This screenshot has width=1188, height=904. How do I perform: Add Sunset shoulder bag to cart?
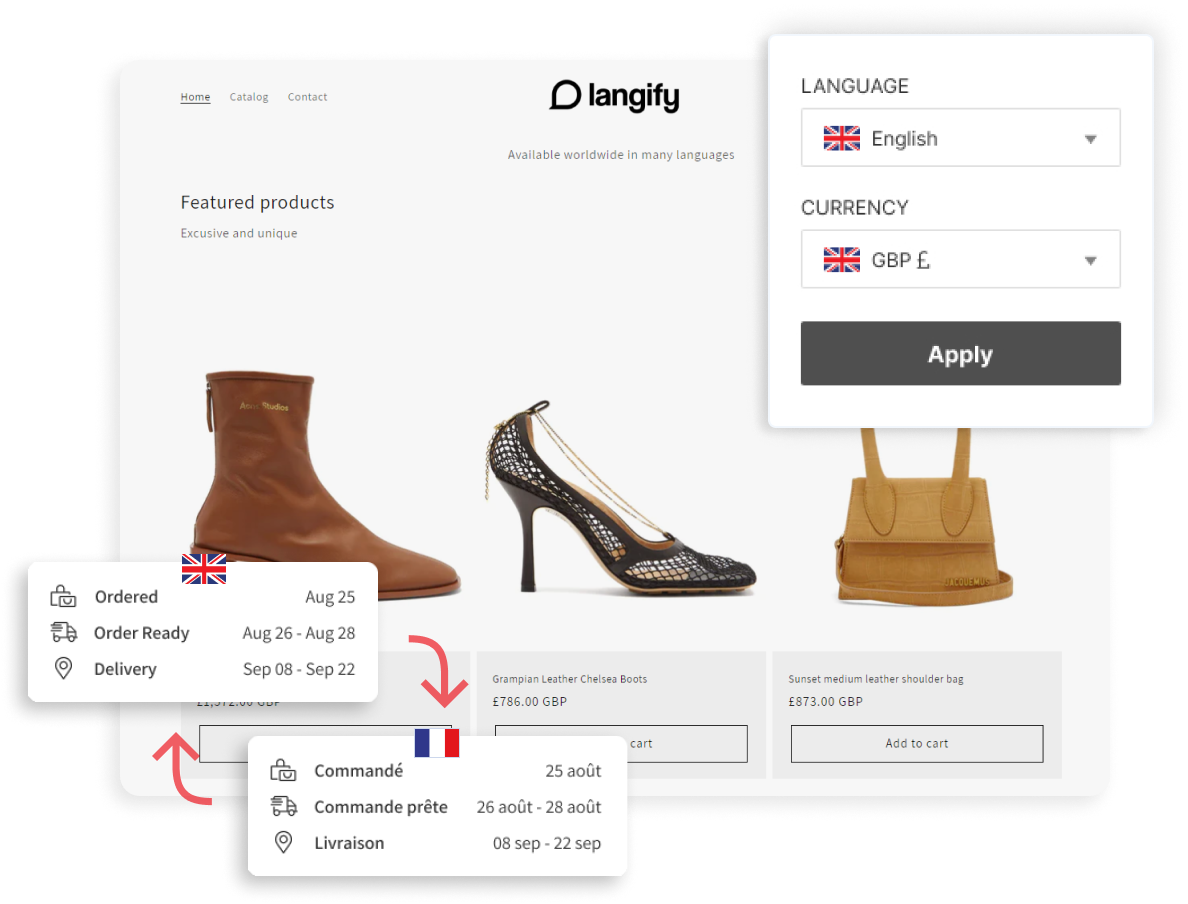click(916, 743)
